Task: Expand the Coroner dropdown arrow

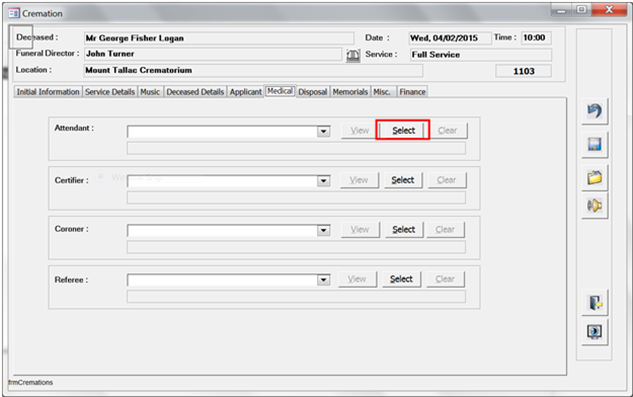Action: pos(323,230)
